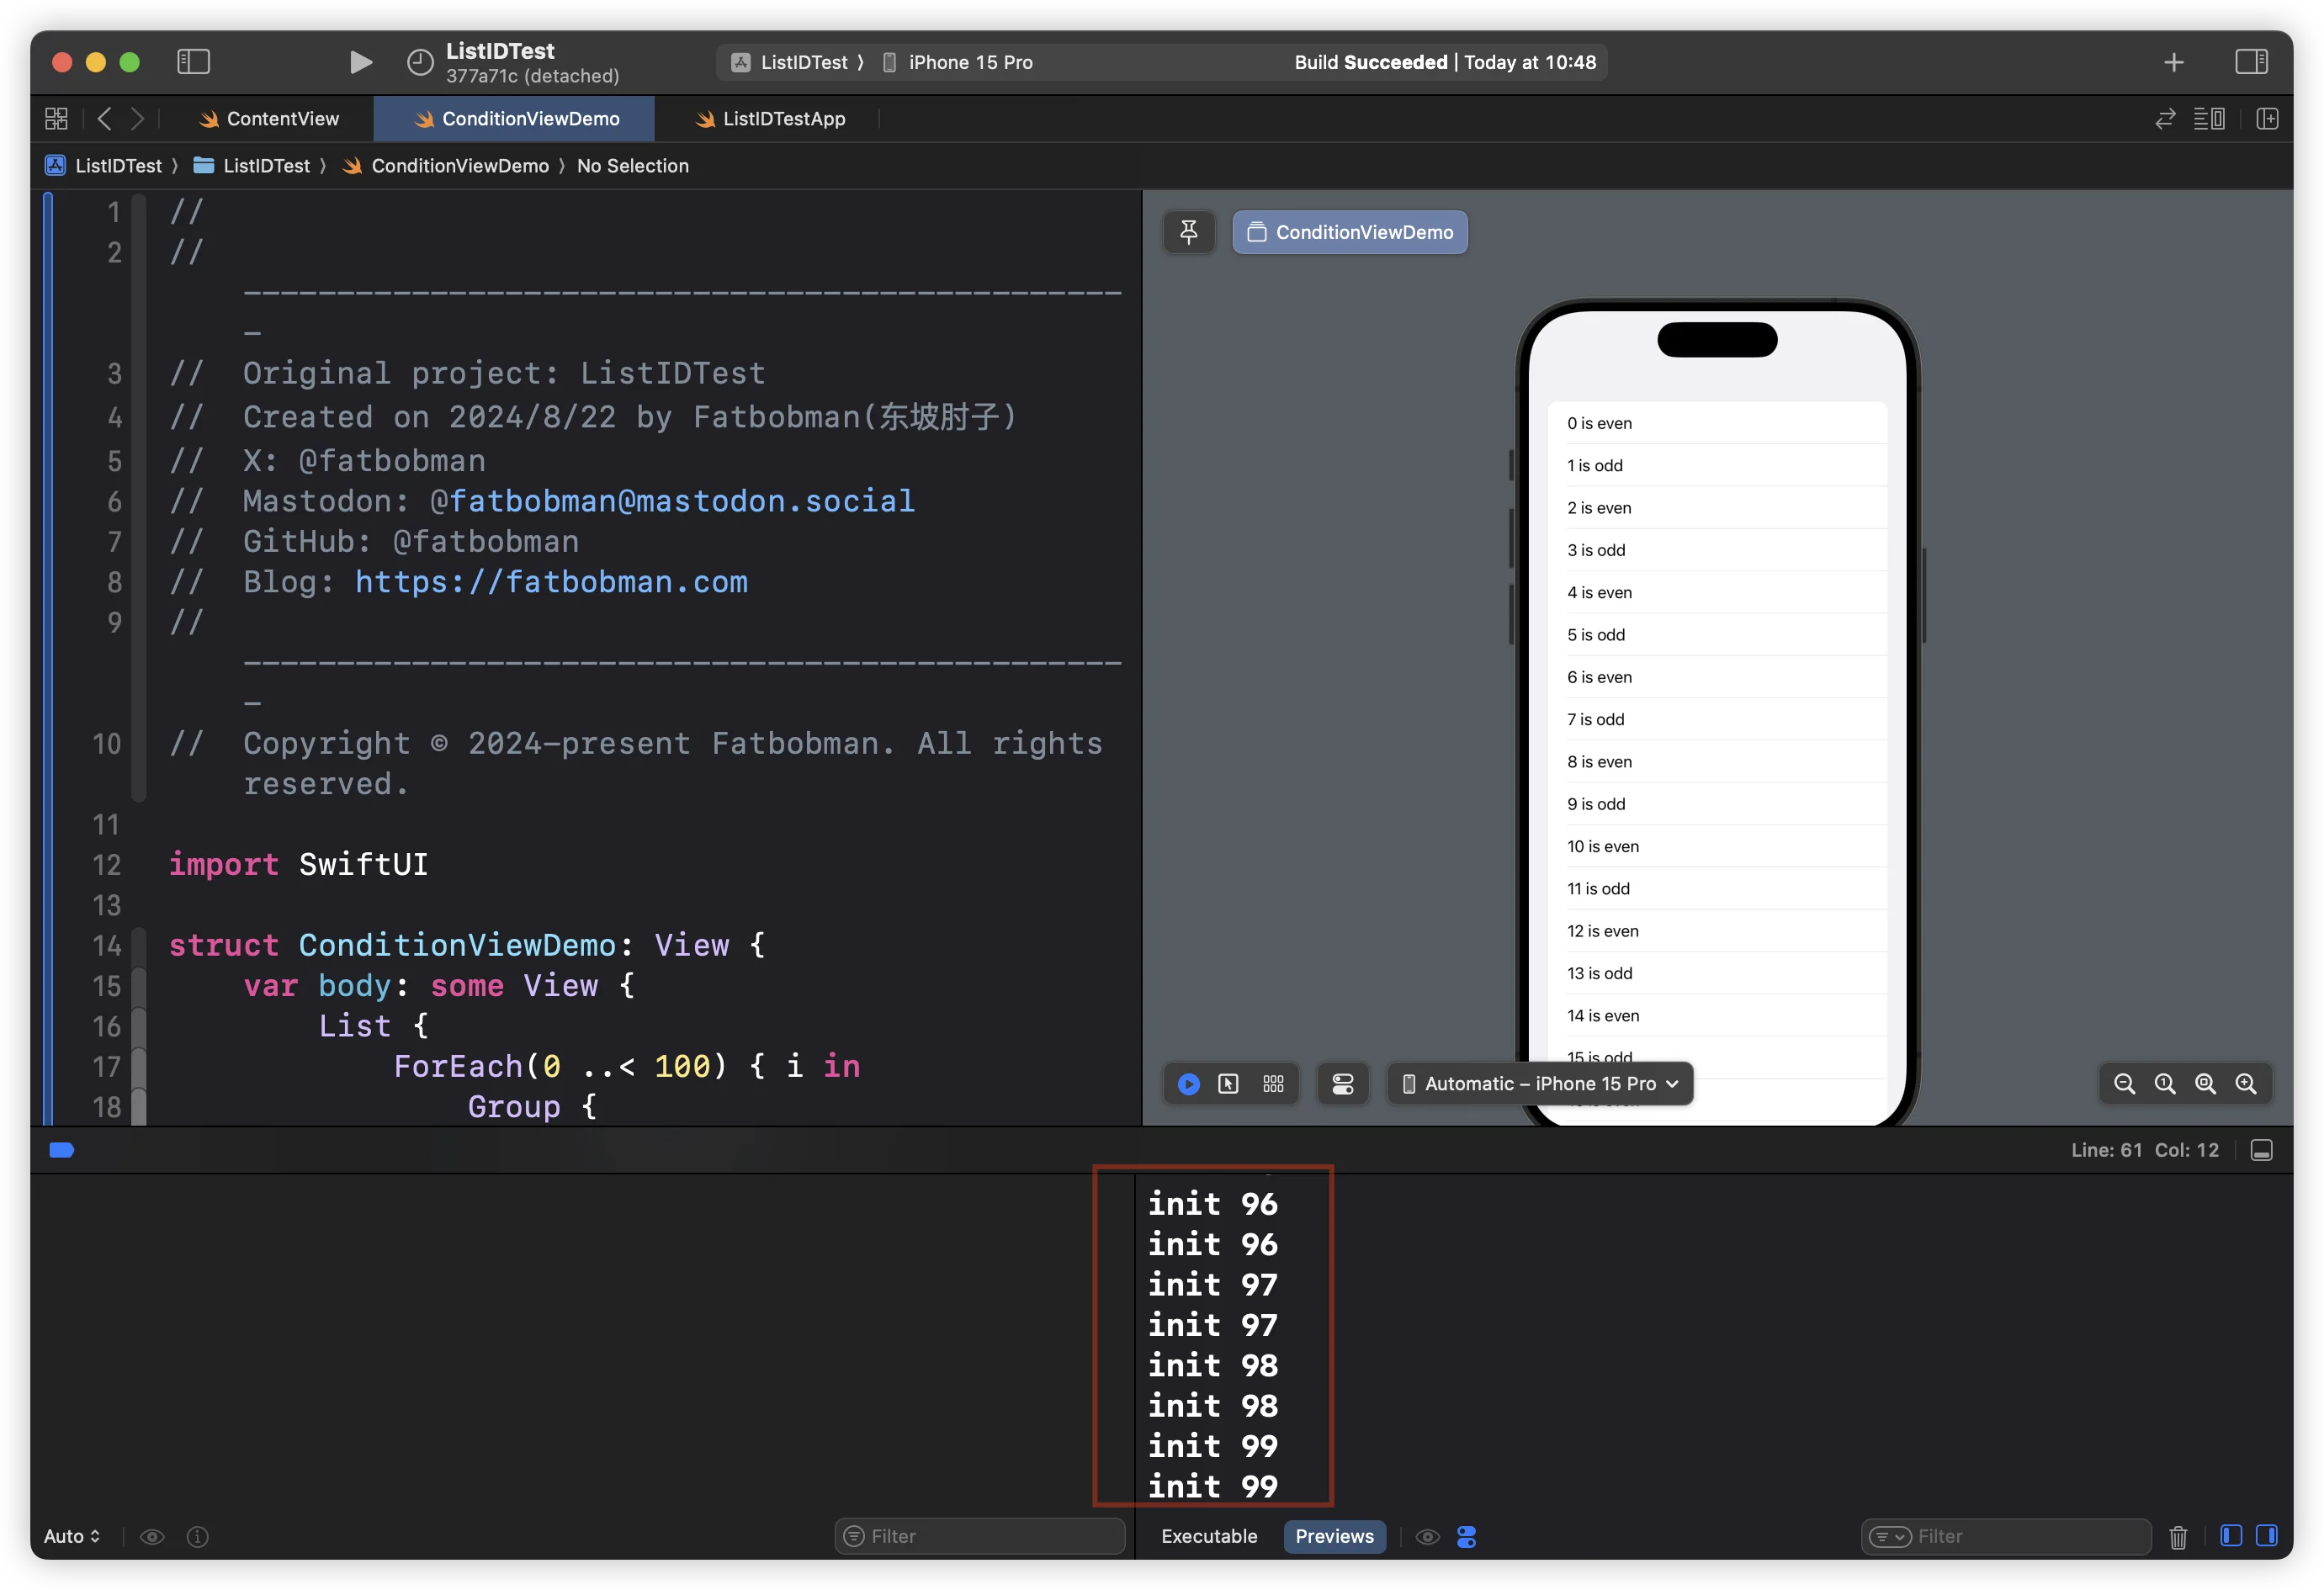Open the library with the plus button
Viewport: 2324px width, 1590px height.
pos(2173,62)
